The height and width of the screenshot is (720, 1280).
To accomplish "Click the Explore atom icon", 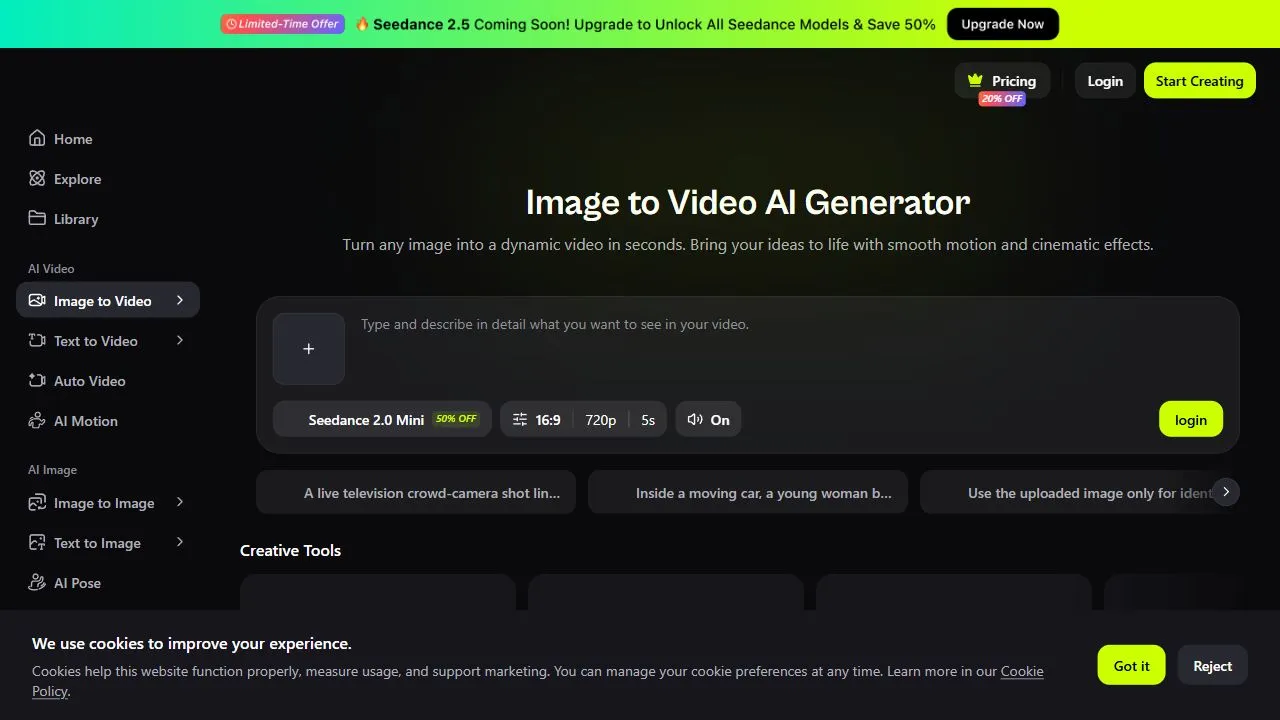I will click(37, 179).
